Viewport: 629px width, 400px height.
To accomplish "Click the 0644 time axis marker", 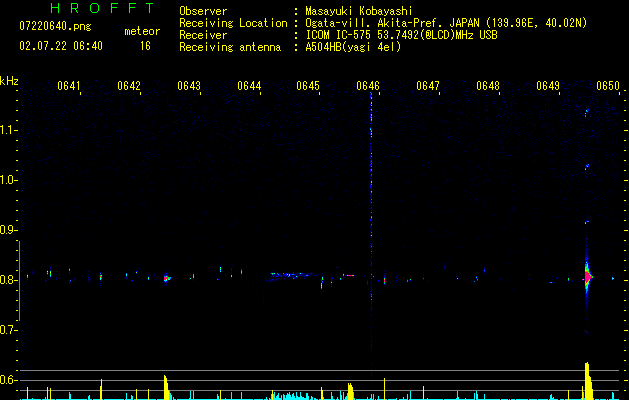I will point(249,86).
